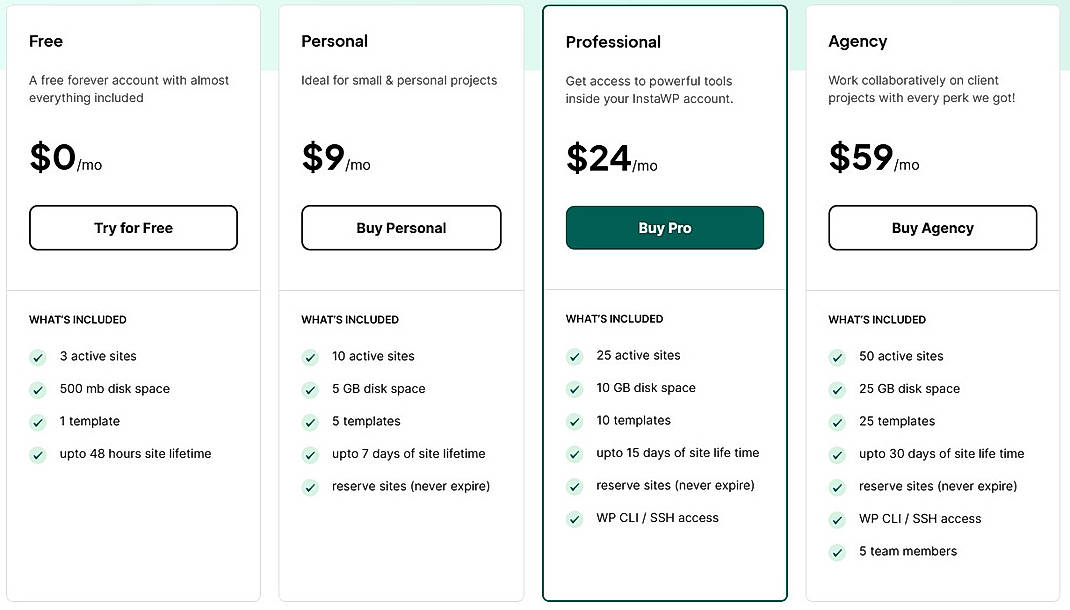
Task: Click the Buy Pro button
Action: [664, 228]
